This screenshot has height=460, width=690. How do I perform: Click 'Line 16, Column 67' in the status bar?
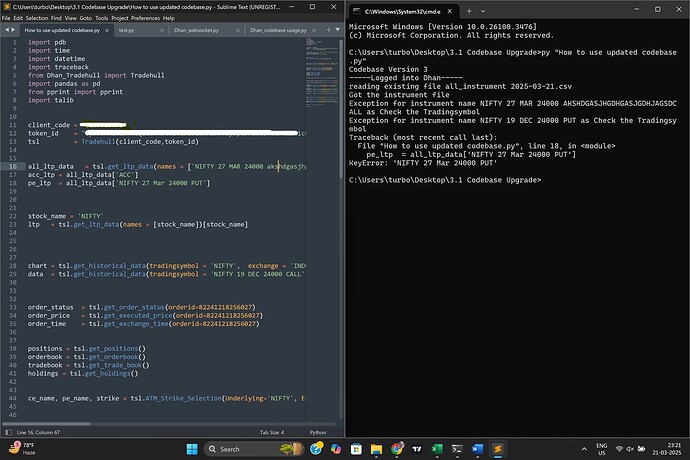click(38, 432)
